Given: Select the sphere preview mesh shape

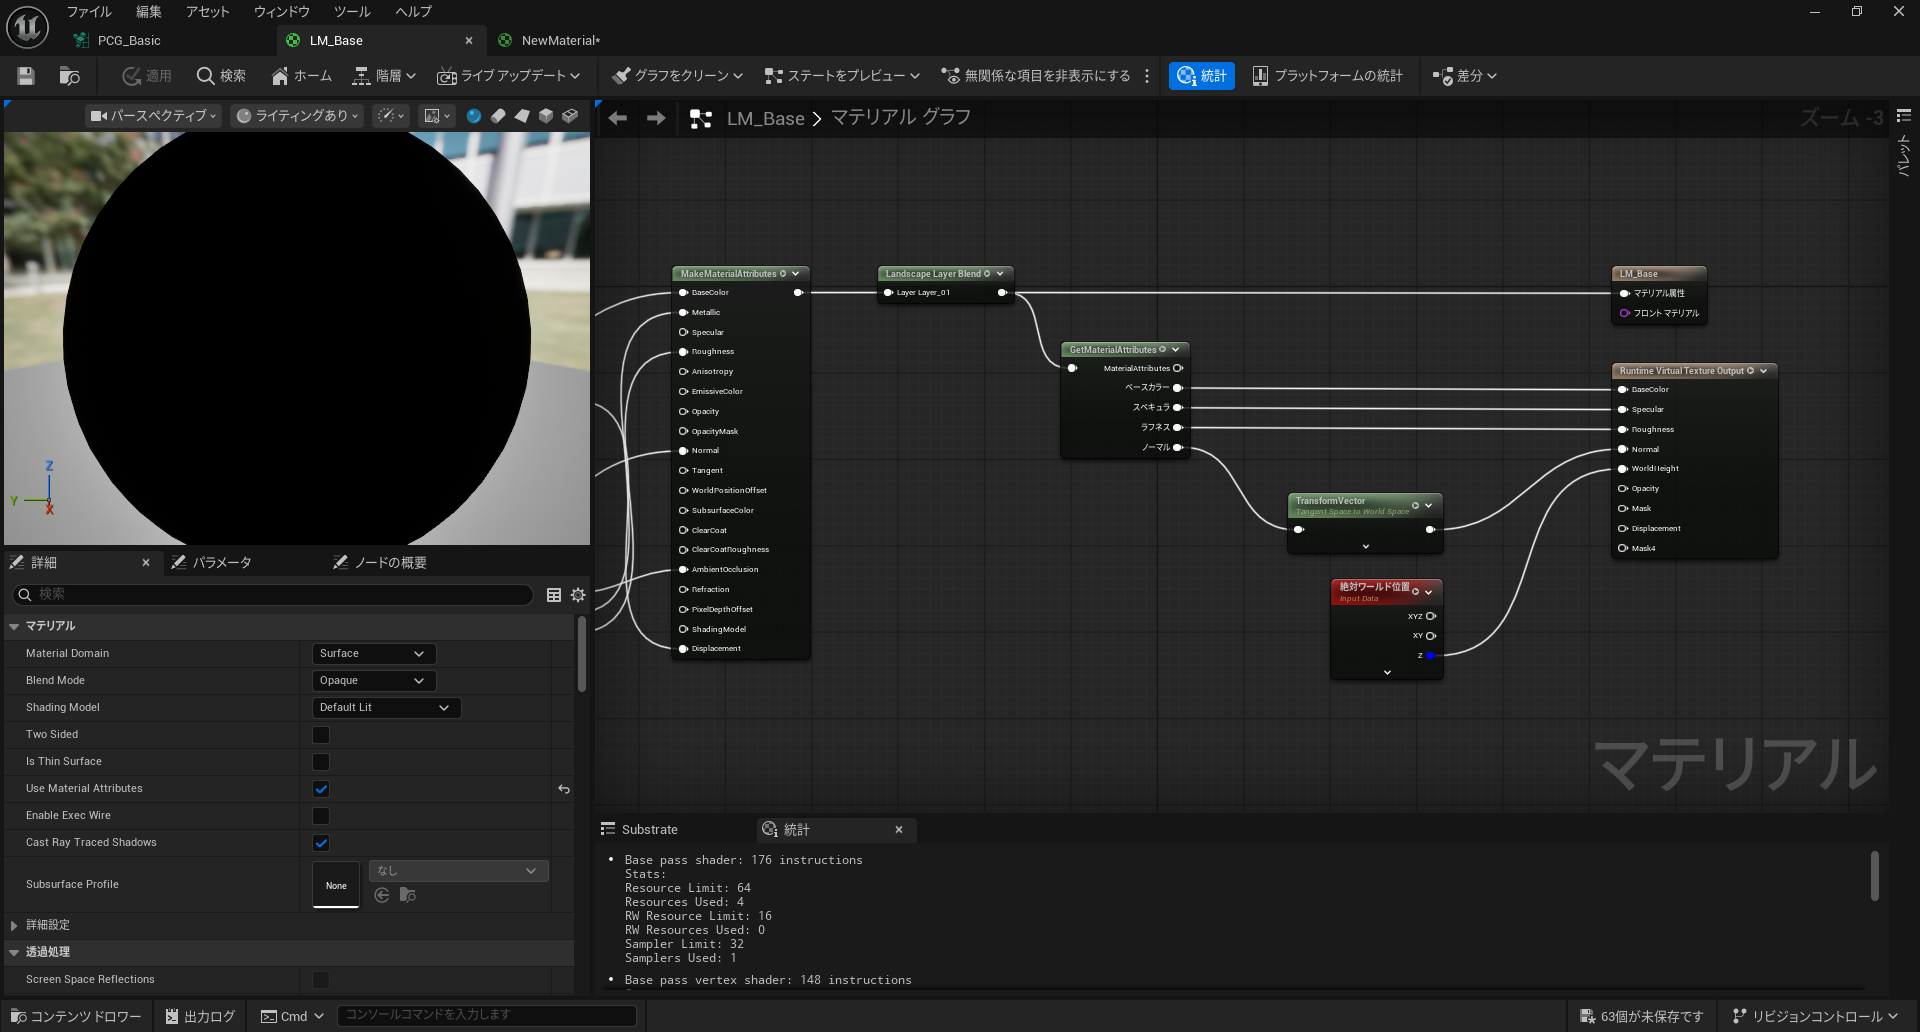Looking at the screenshot, I should (x=474, y=116).
